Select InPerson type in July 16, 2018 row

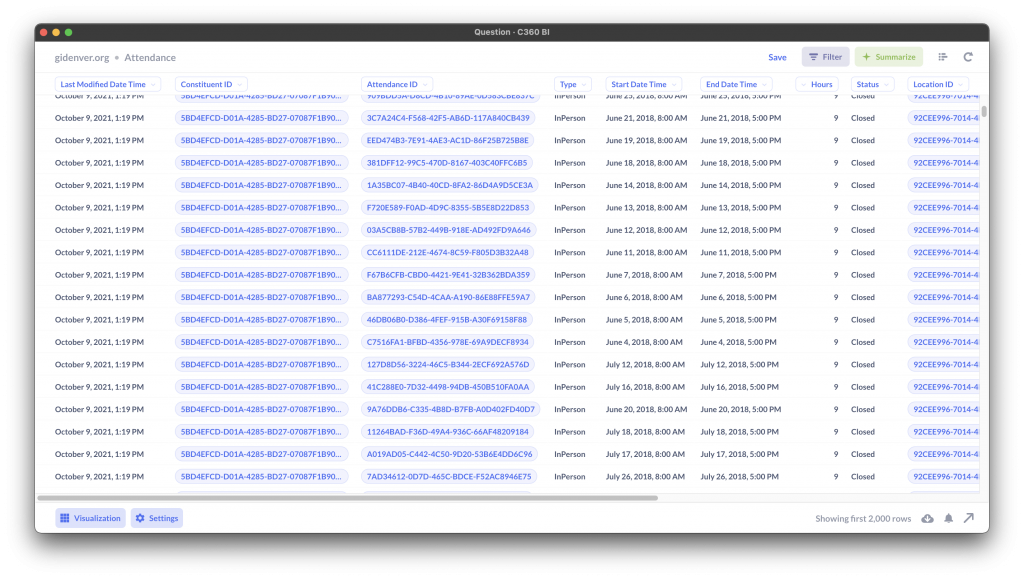click(569, 387)
